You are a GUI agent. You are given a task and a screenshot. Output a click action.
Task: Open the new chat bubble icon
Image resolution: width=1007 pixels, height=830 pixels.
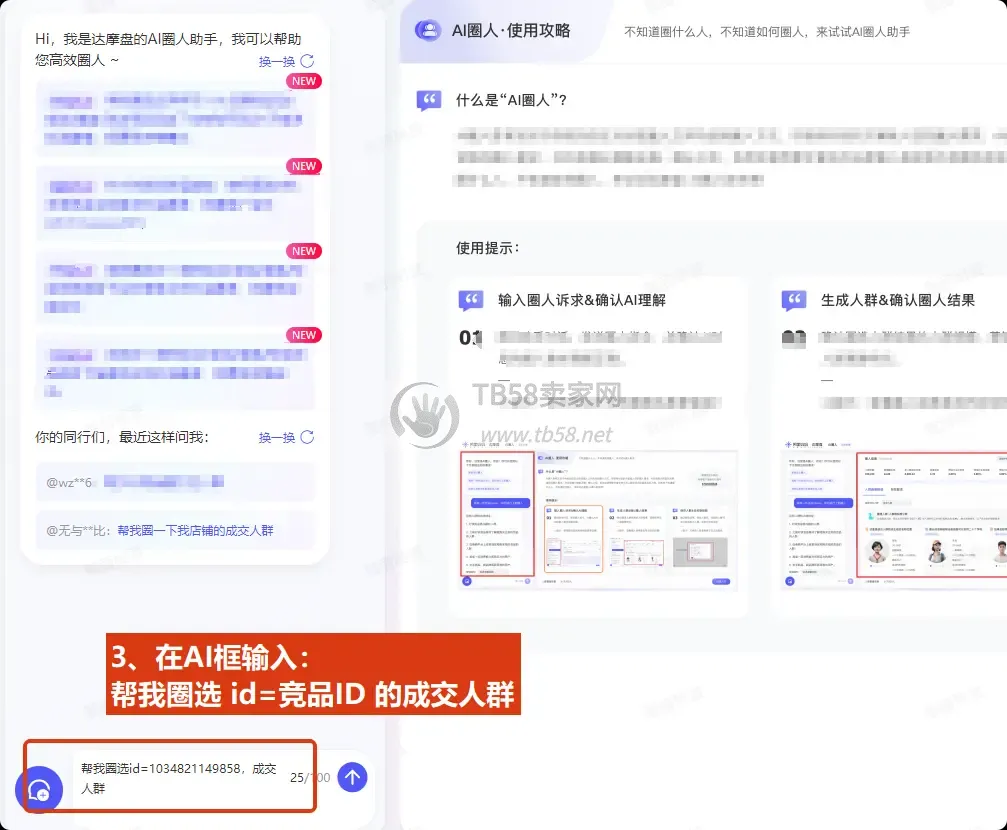pos(39,790)
